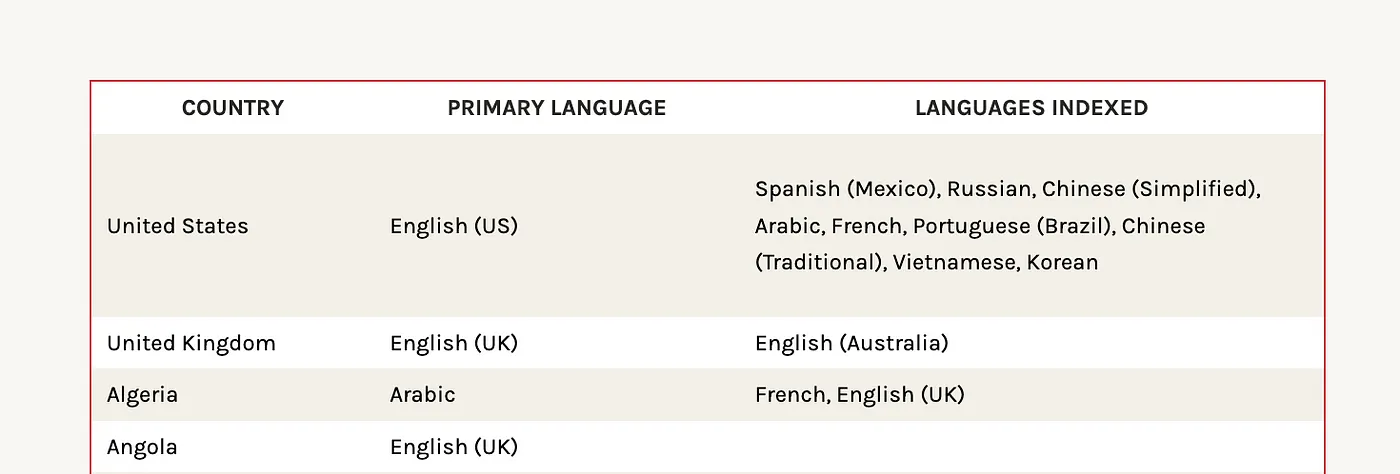The image size is (1400, 474).
Task: Click the Vietnamese, Korean text line
Action: click(995, 263)
